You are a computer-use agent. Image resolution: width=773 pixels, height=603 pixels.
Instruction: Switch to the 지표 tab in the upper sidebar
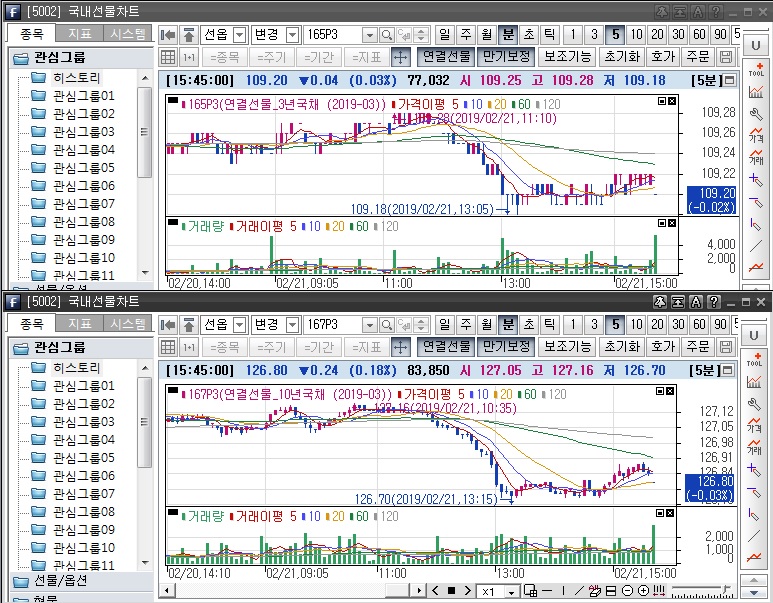tap(79, 33)
